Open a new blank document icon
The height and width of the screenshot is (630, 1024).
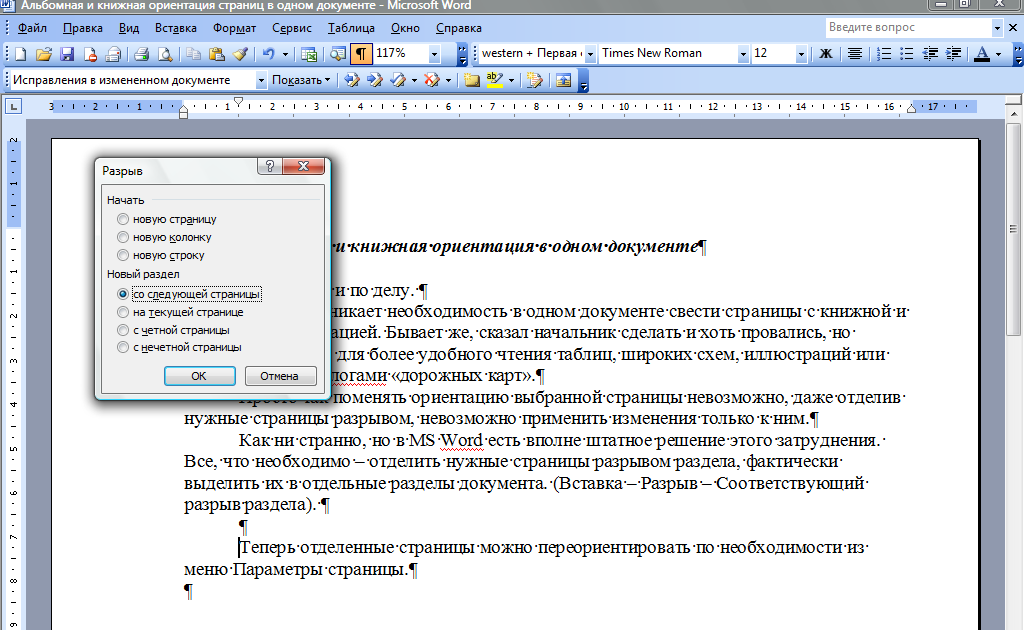pos(20,54)
